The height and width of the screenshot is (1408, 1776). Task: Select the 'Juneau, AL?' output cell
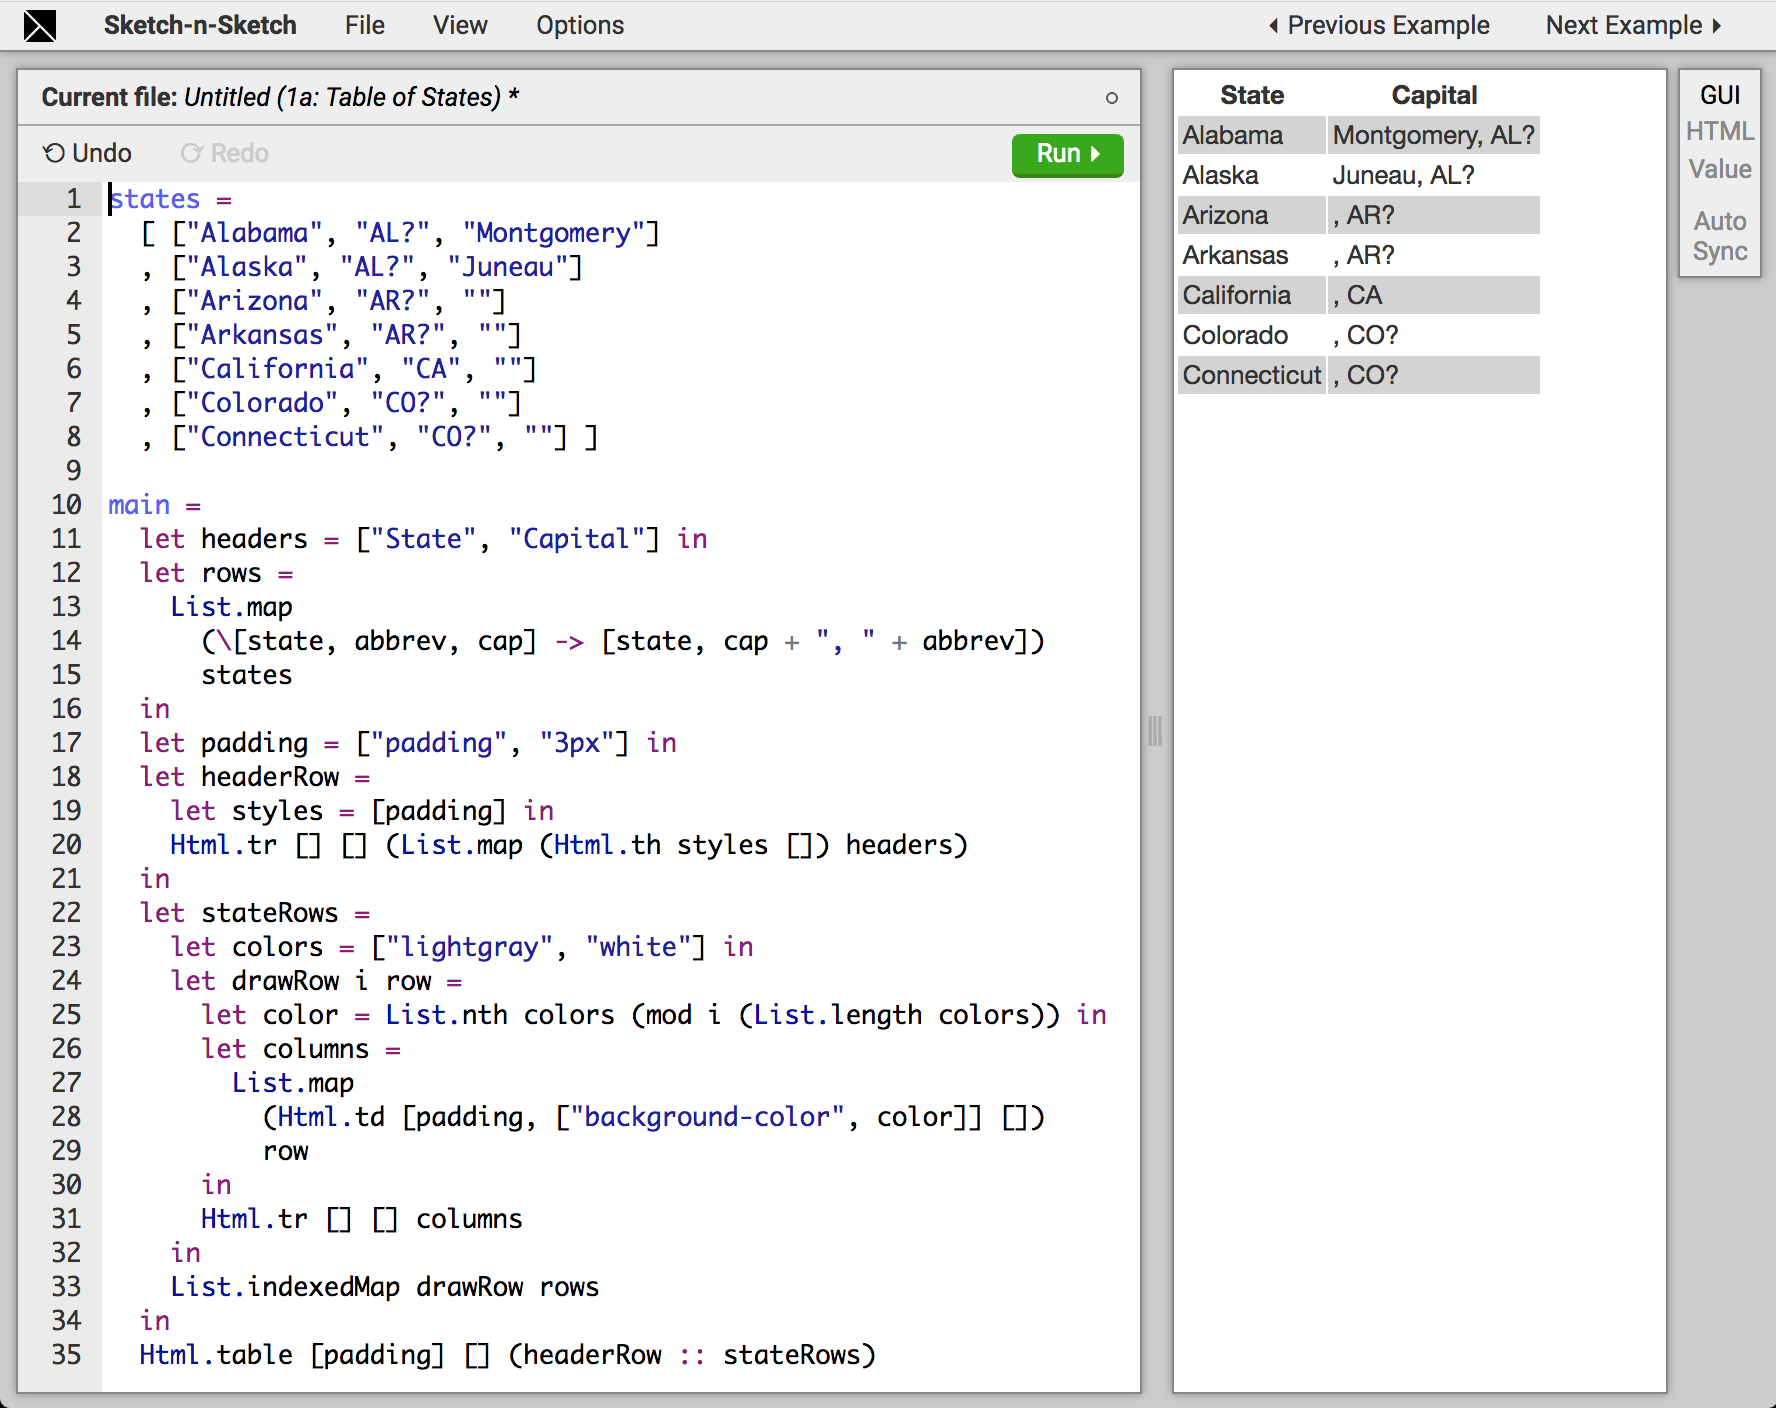click(x=1434, y=175)
